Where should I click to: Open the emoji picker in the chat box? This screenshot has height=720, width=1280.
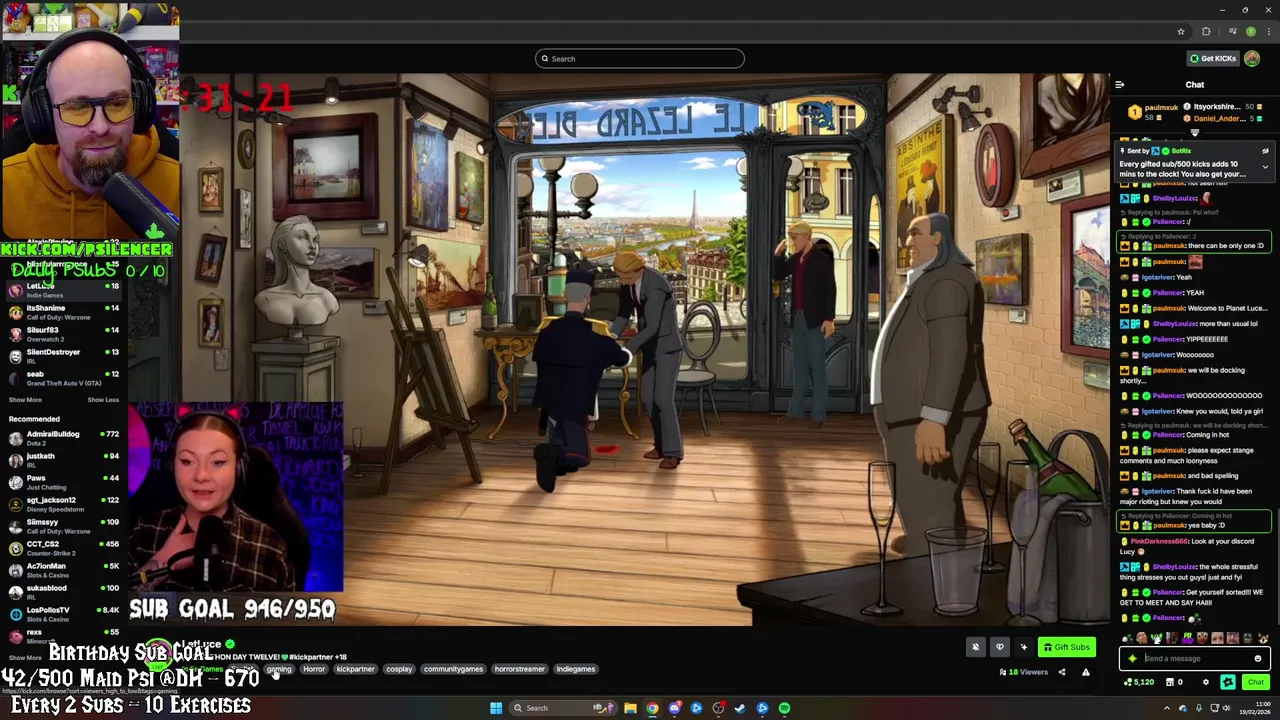tap(1258, 658)
